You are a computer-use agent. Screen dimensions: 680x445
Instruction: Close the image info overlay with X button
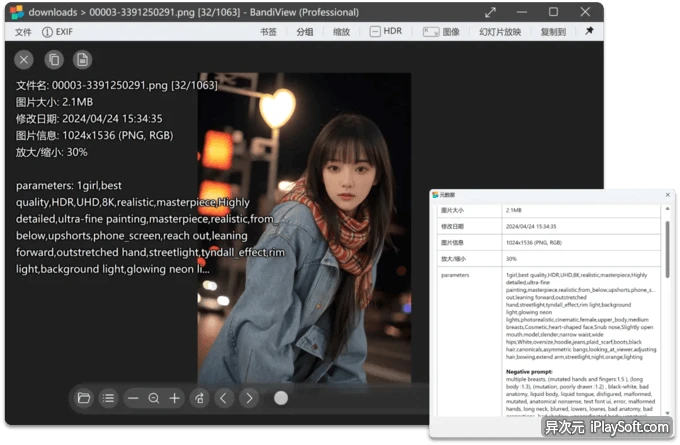point(24,59)
